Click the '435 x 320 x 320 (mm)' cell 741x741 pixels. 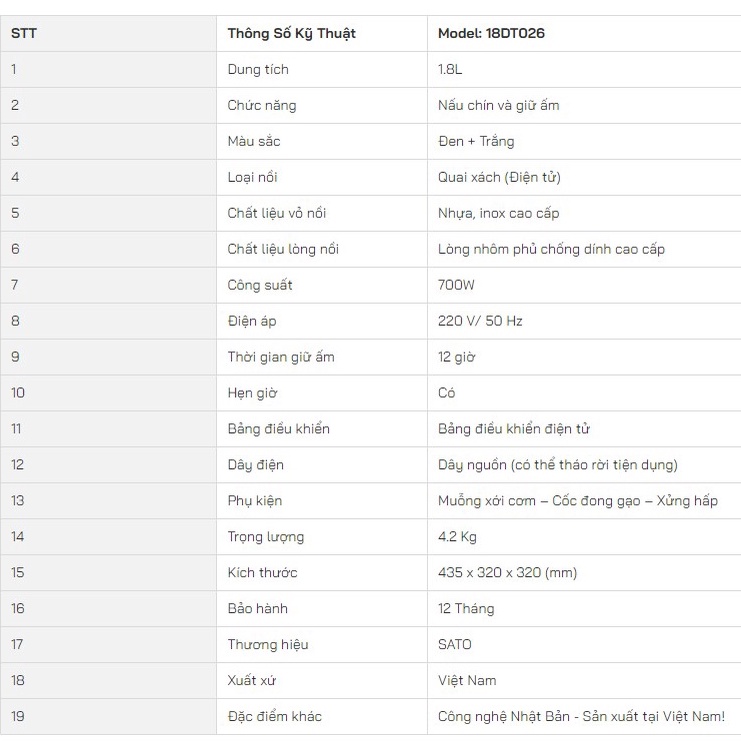tap(507, 573)
